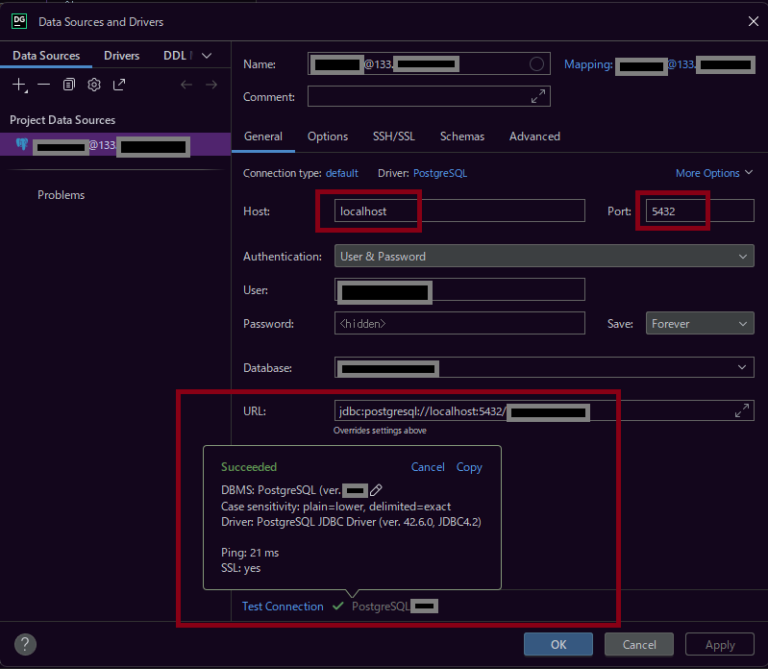Switch to the SSH/SSL tab
This screenshot has height=669, width=768.
coord(393,137)
